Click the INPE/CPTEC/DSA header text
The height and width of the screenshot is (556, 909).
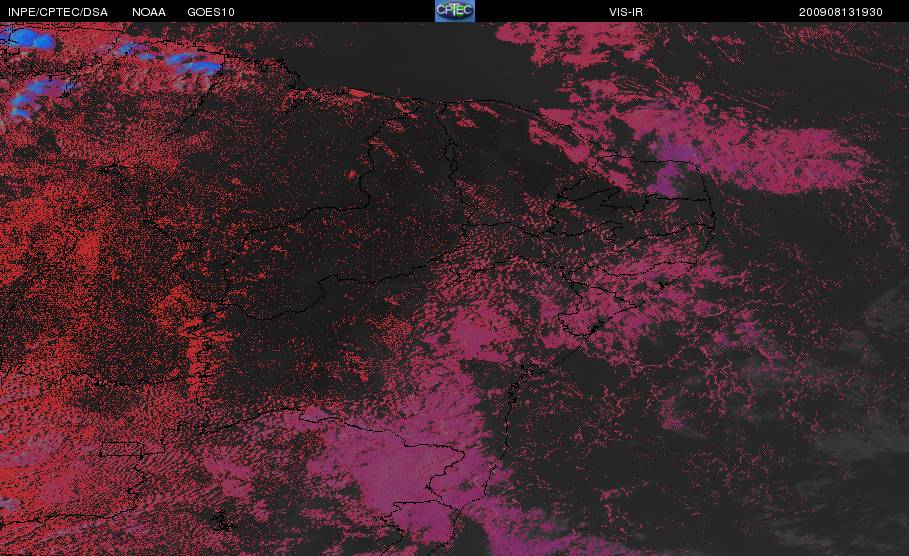click(58, 12)
